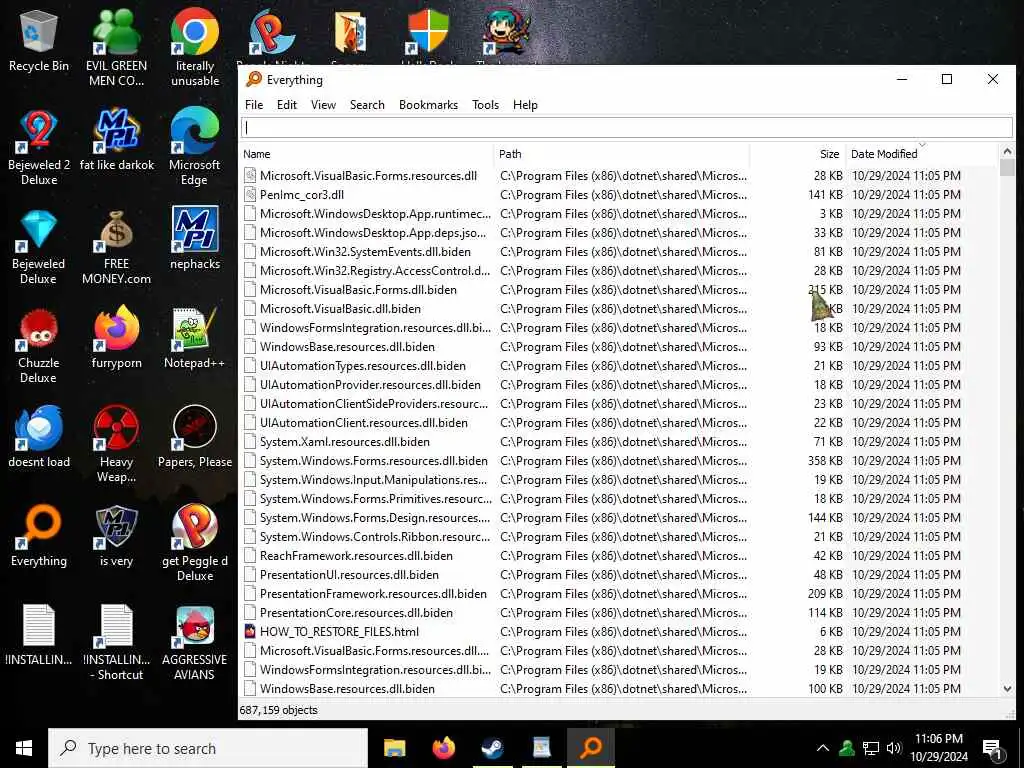Click the Everything icon on the taskbar
The height and width of the screenshot is (768, 1024).
[590, 748]
